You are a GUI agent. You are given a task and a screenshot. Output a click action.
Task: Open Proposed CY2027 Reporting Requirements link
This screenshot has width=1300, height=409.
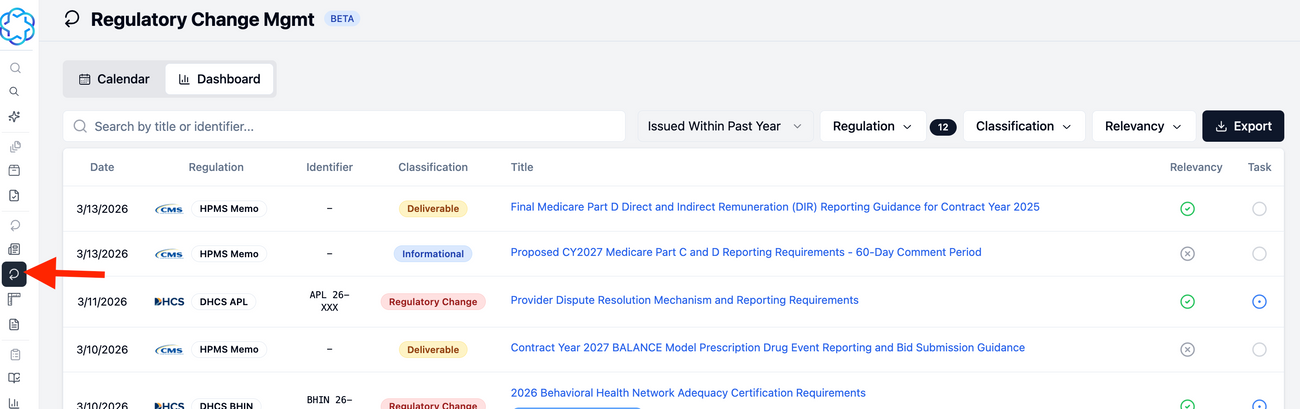746,252
